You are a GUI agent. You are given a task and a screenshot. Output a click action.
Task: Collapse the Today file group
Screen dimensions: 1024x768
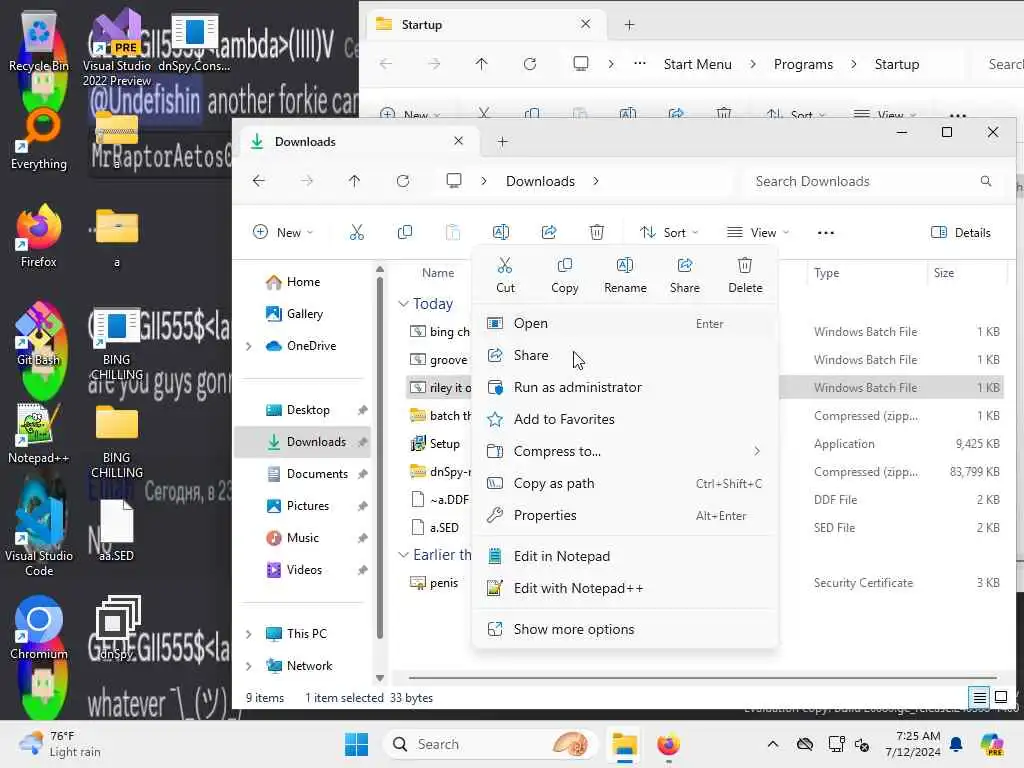[x=404, y=304]
